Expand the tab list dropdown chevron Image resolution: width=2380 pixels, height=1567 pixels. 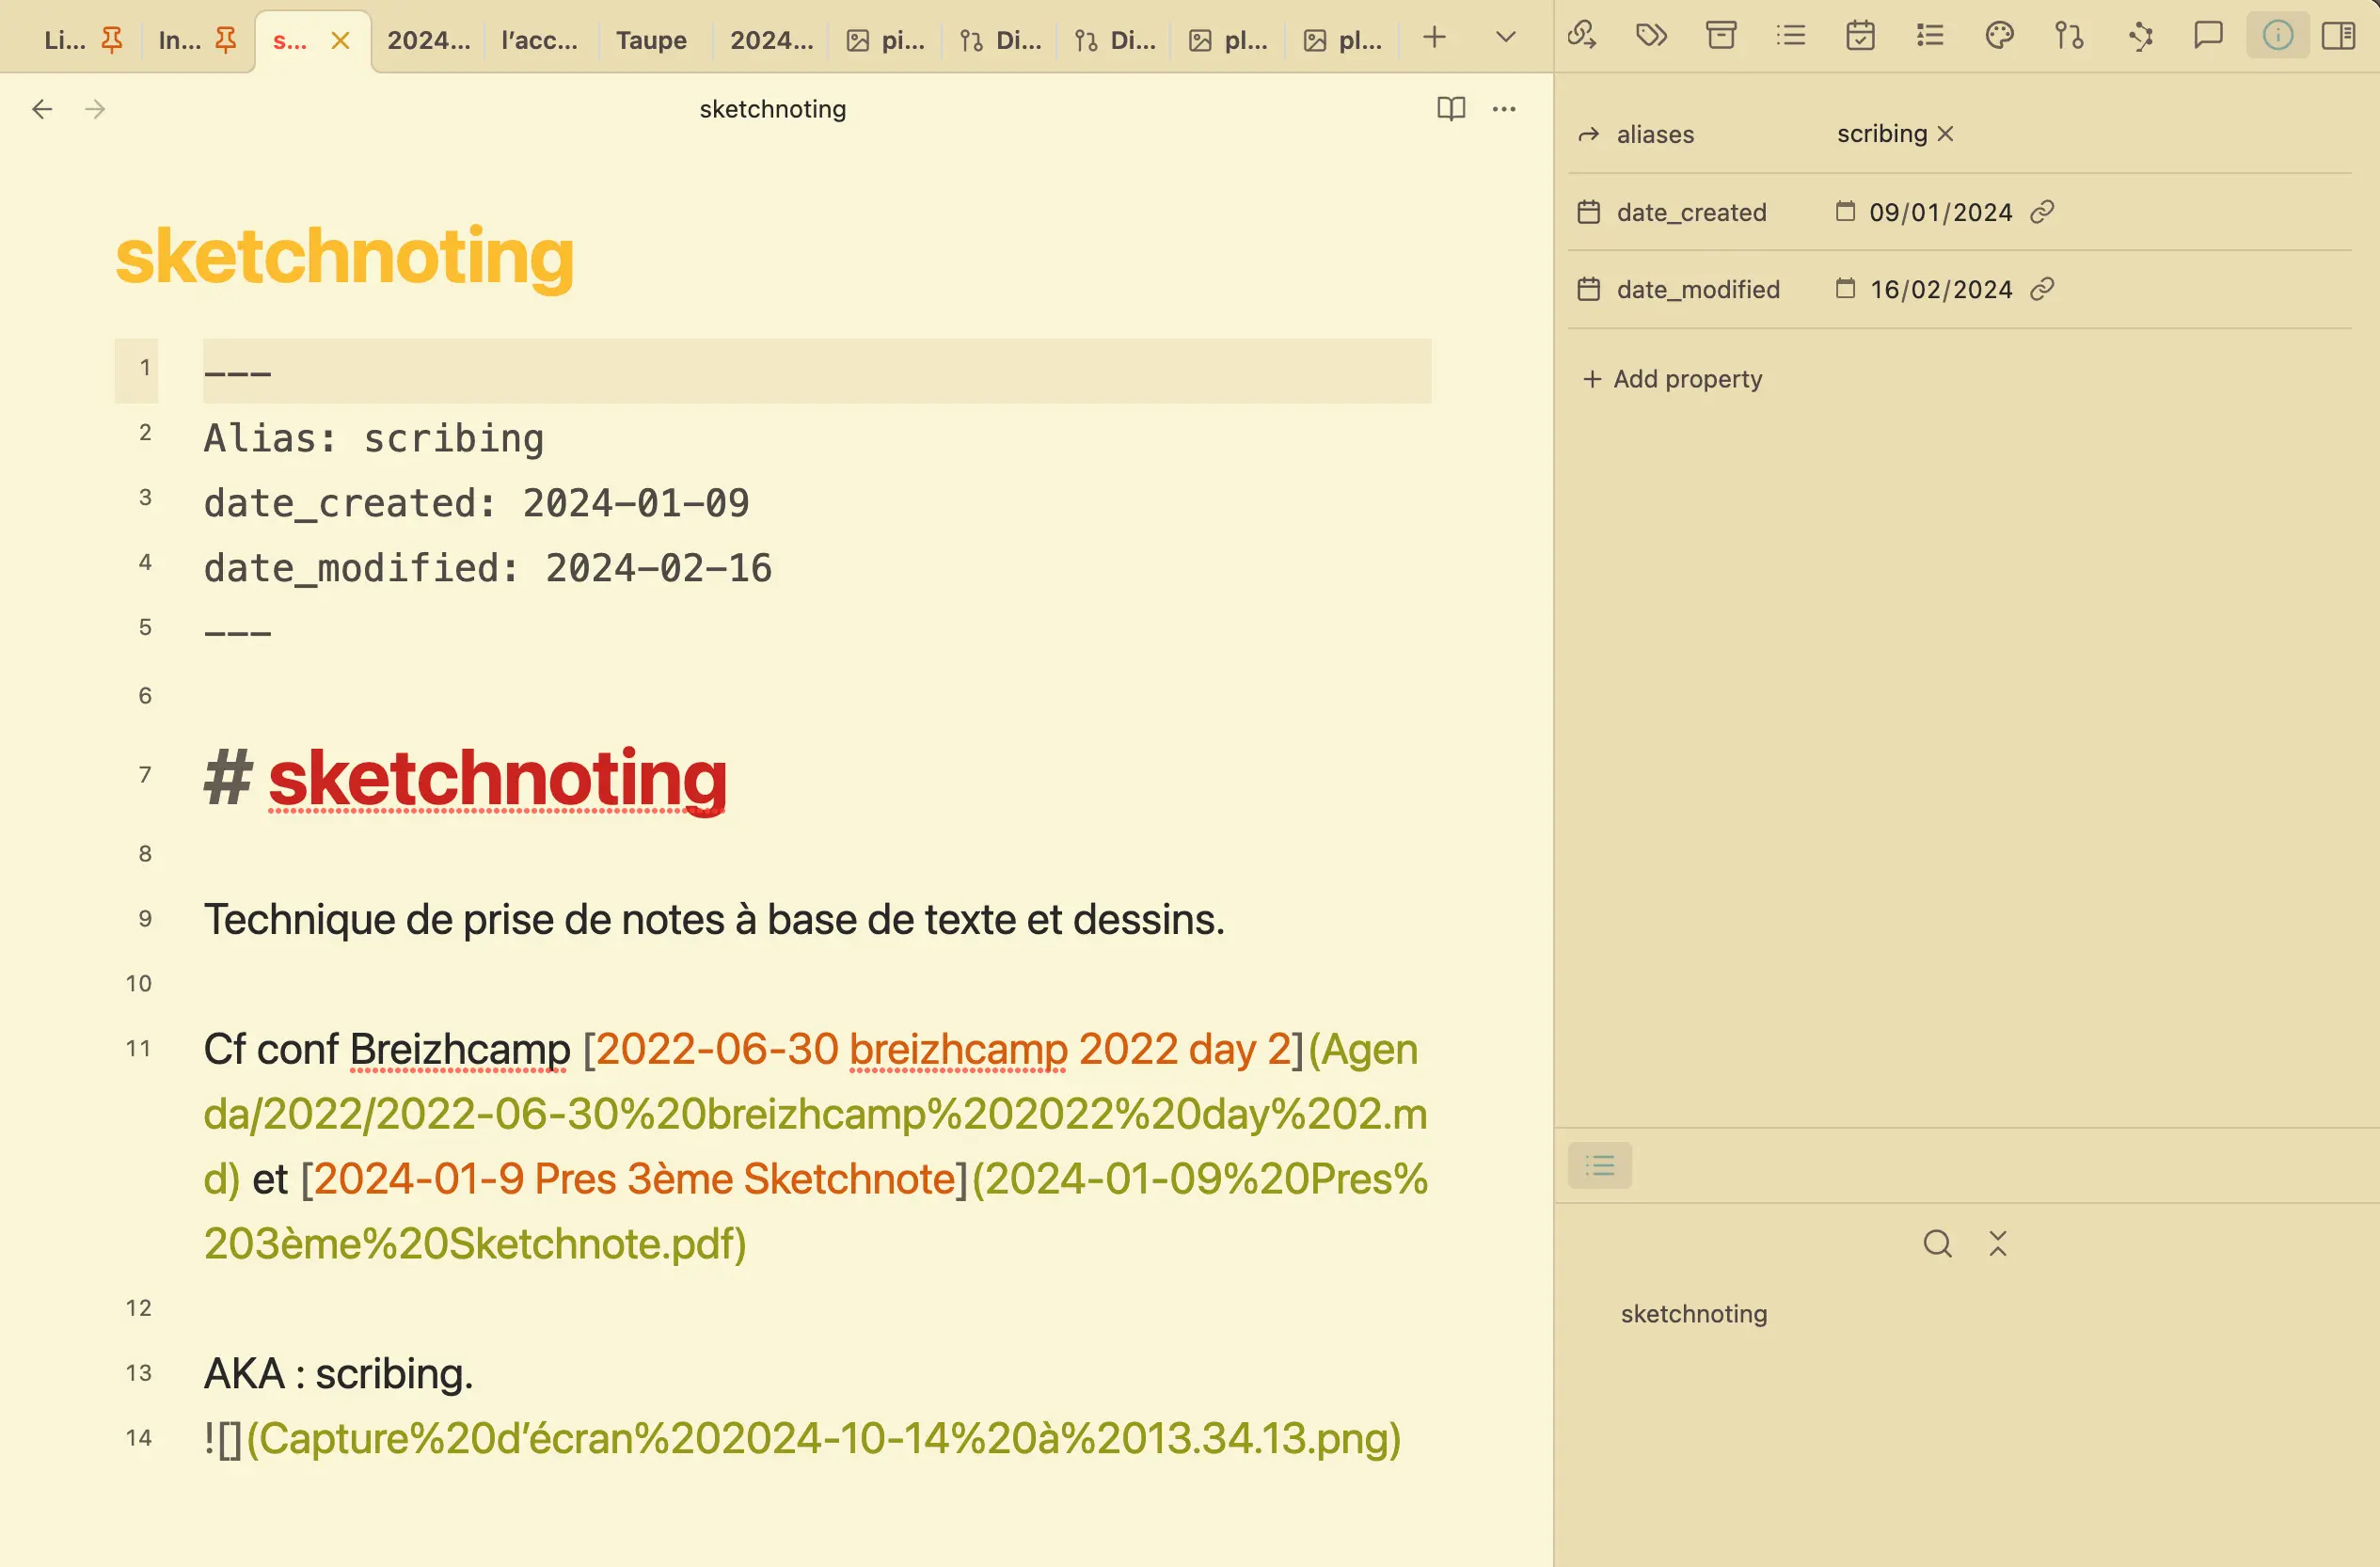pos(1505,38)
